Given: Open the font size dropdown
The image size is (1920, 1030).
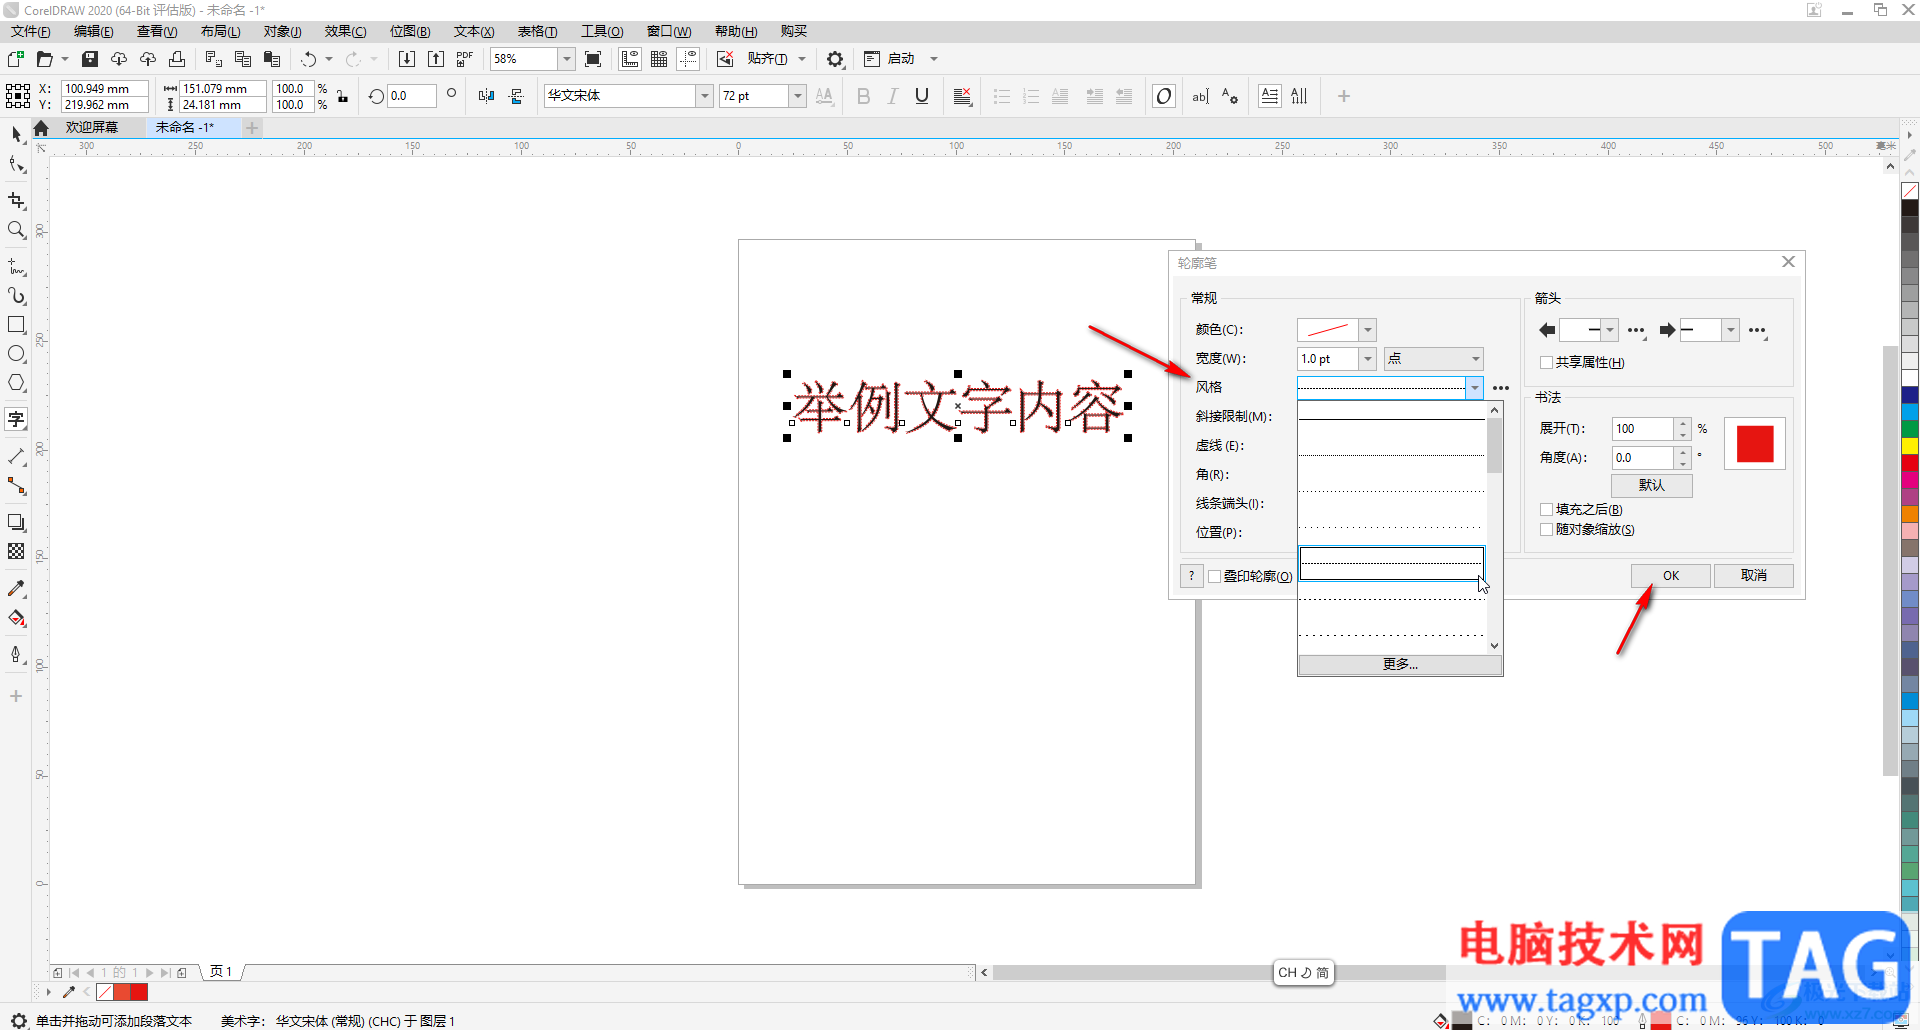Looking at the screenshot, I should (798, 96).
